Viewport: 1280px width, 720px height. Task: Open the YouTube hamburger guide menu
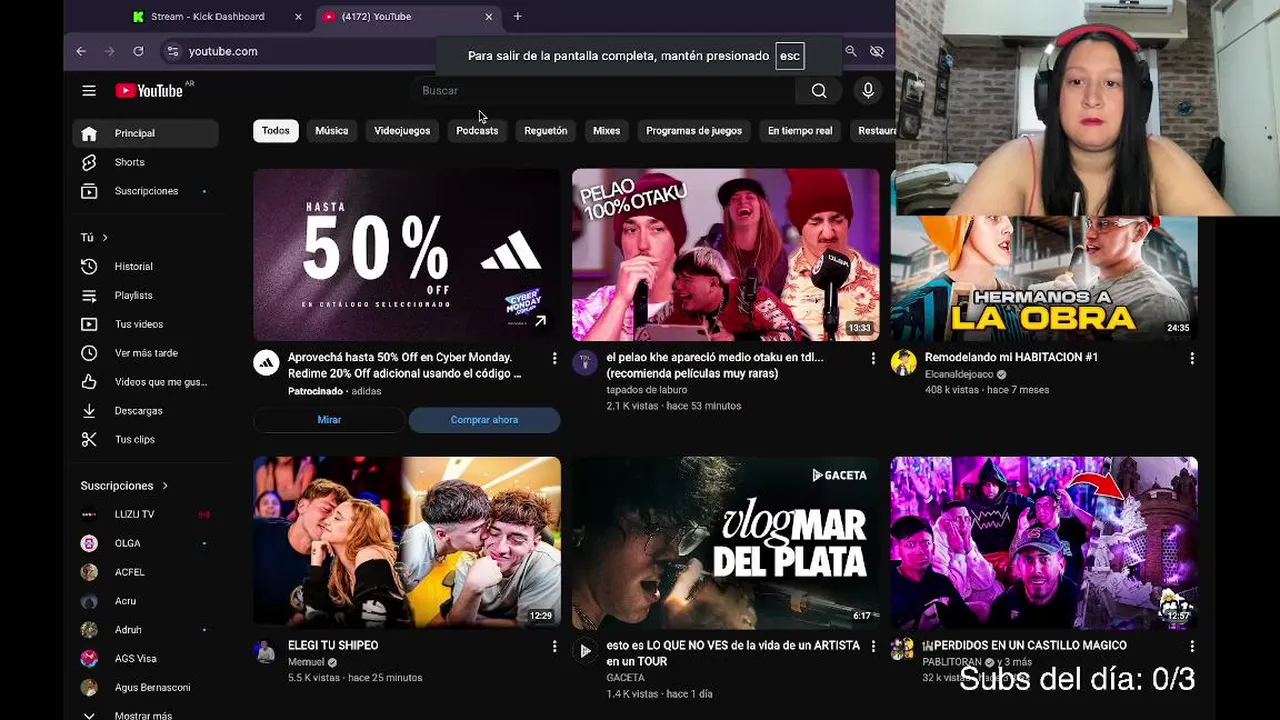click(89, 91)
